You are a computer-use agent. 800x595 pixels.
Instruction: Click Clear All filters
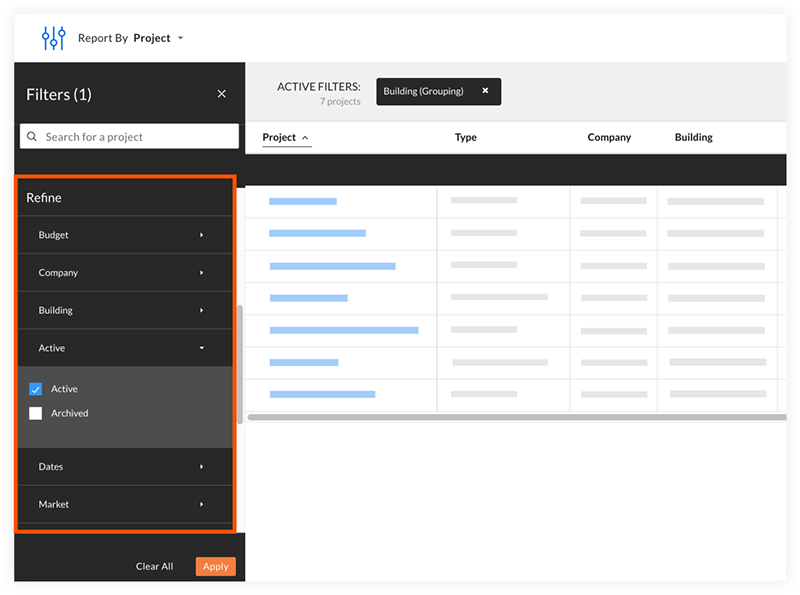[154, 566]
